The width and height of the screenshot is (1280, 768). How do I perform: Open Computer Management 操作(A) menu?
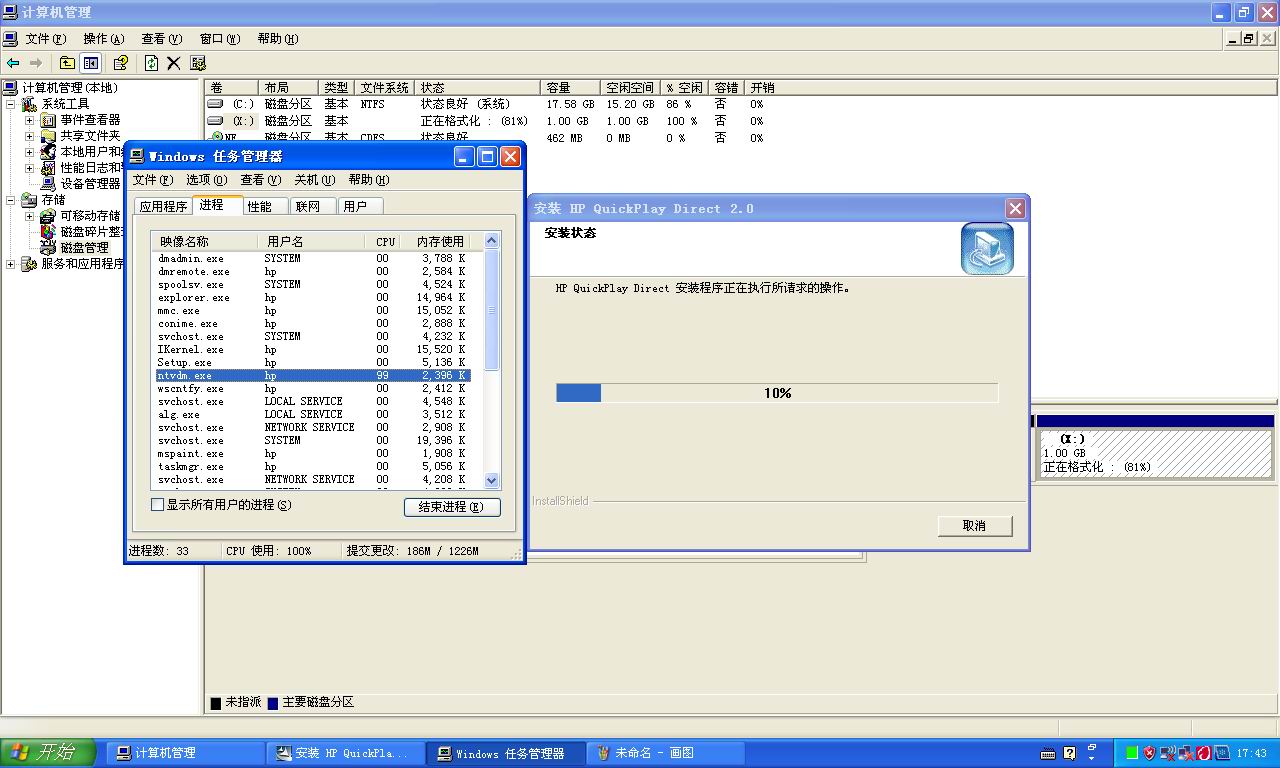[104, 39]
